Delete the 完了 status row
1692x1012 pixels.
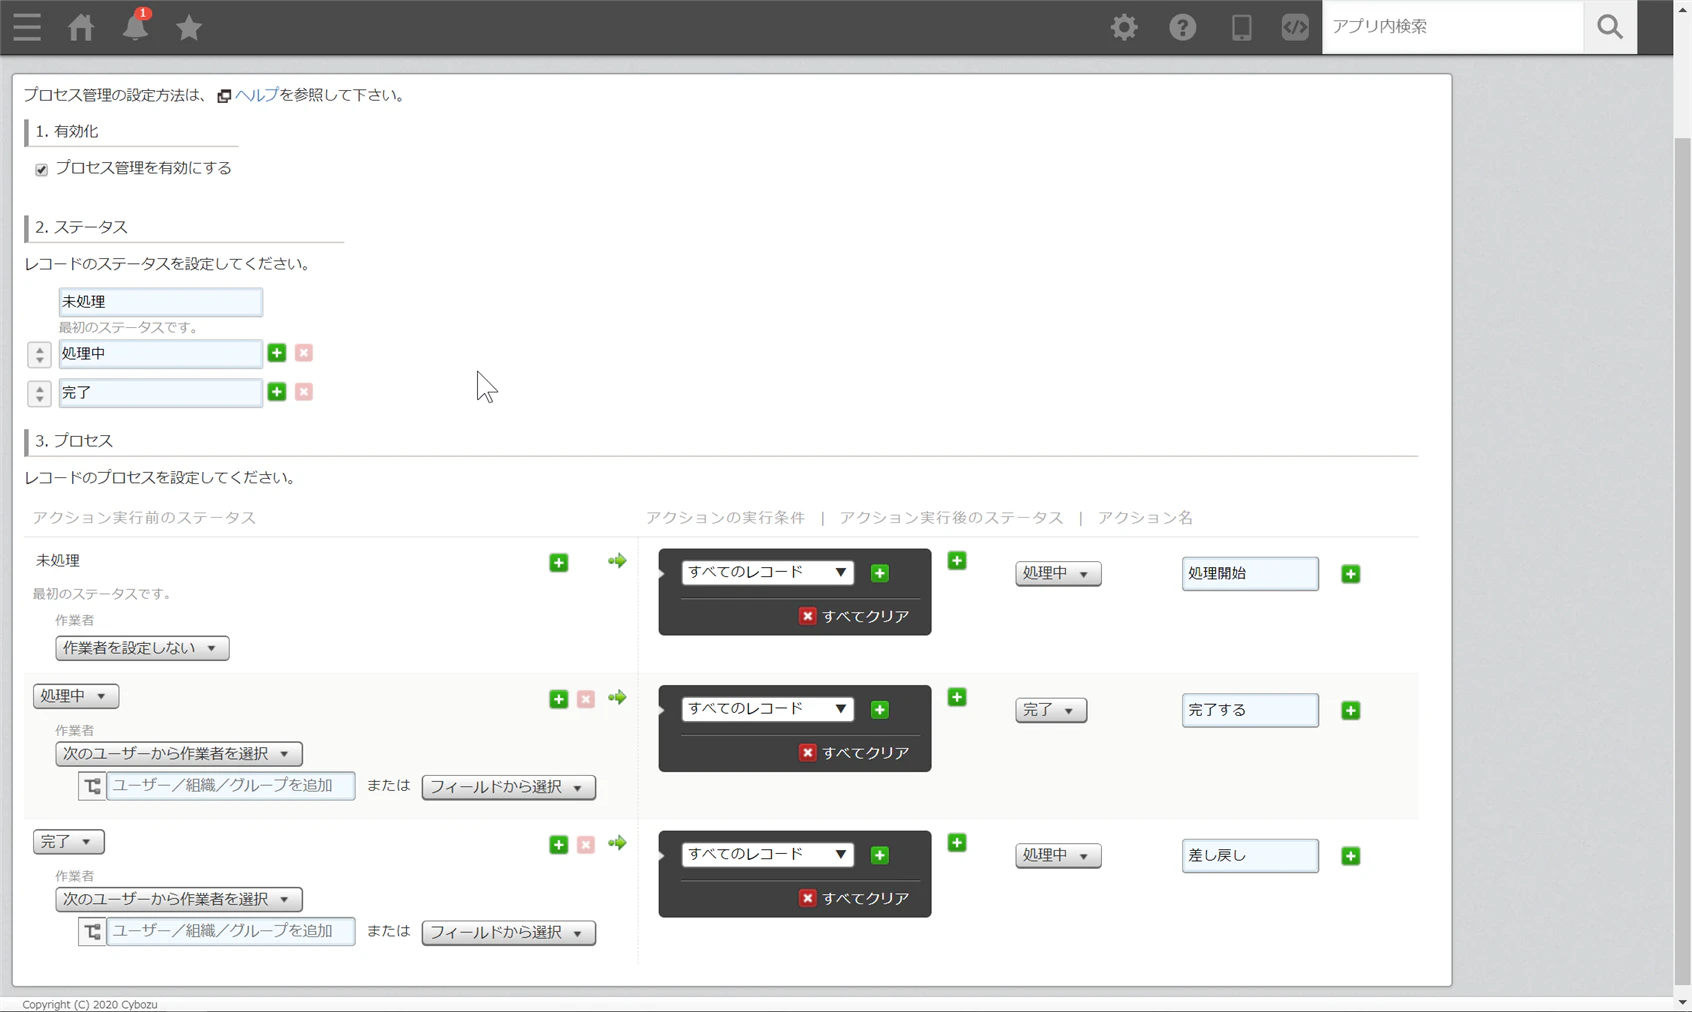[x=304, y=392]
